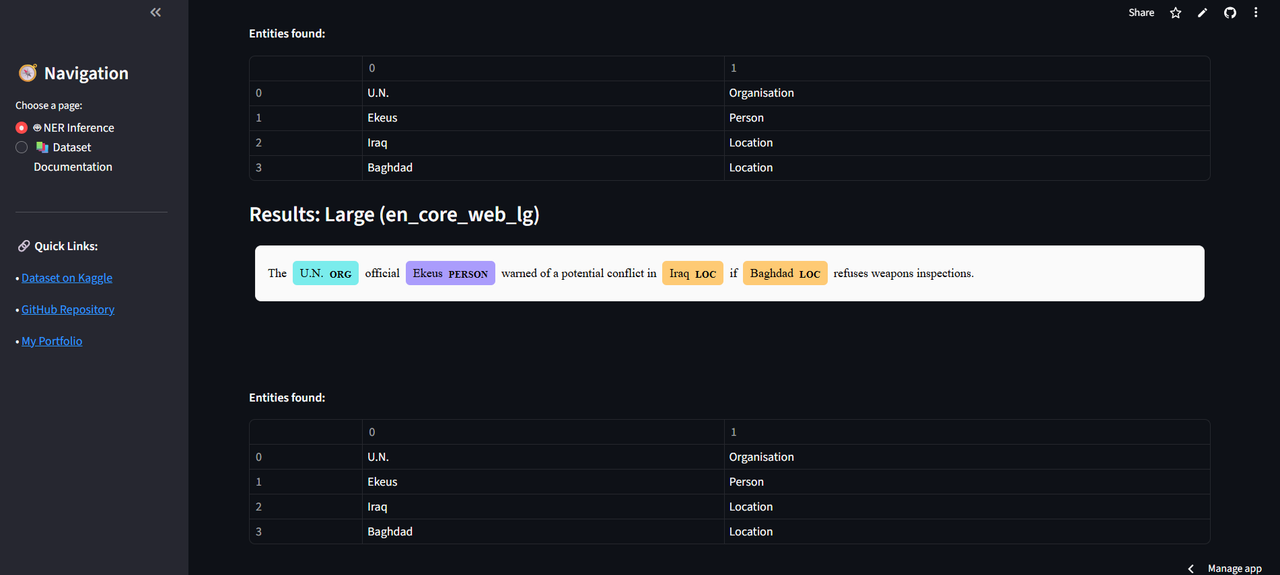The height and width of the screenshot is (575, 1280).
Task: Click Ekeus cell in lower table
Action: pos(543,482)
